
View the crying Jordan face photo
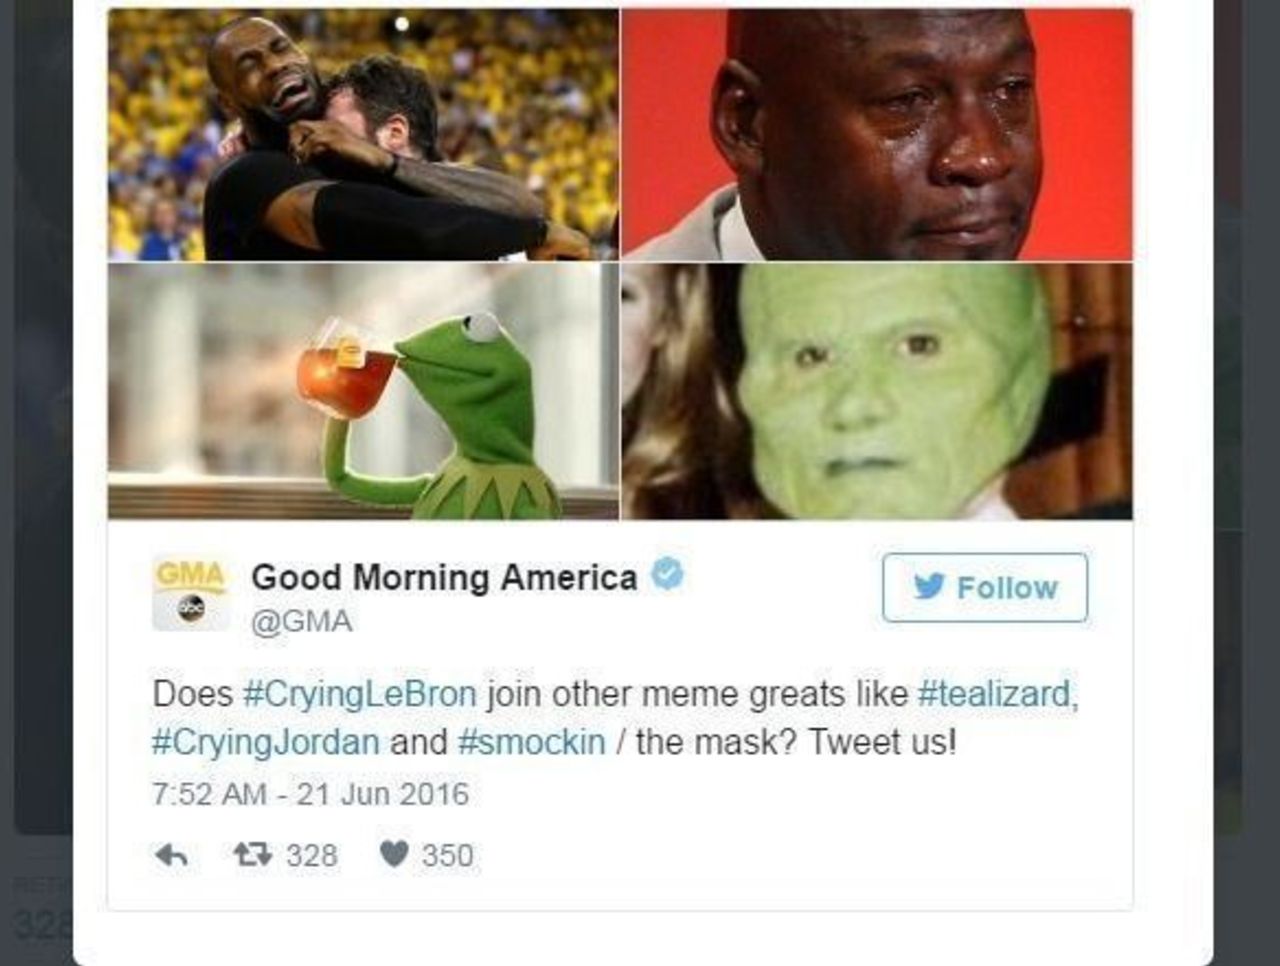877,135
